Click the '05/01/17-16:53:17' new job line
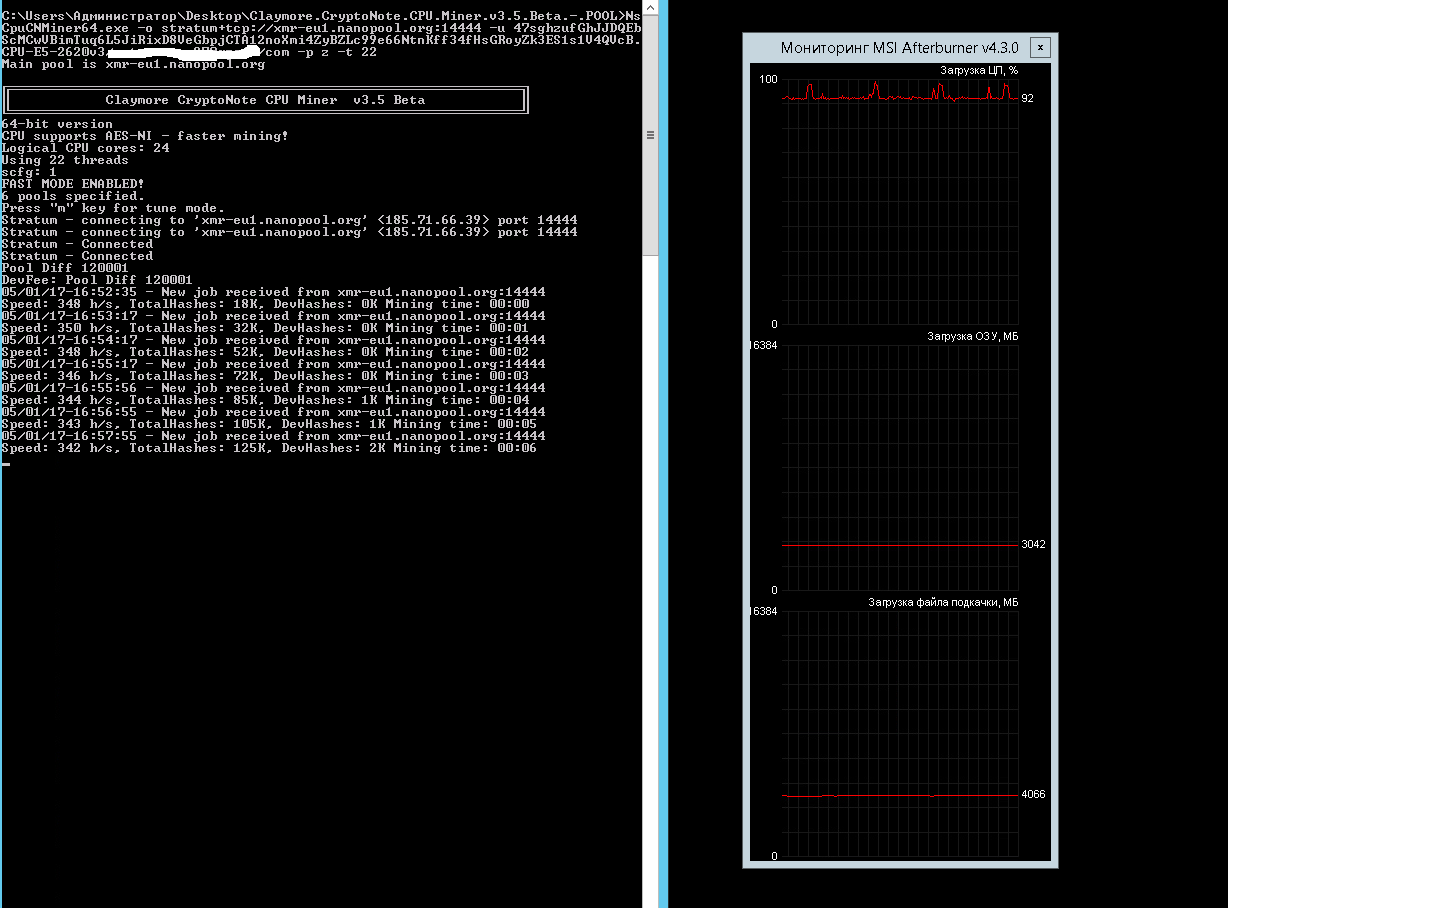1440x908 pixels. [274, 316]
